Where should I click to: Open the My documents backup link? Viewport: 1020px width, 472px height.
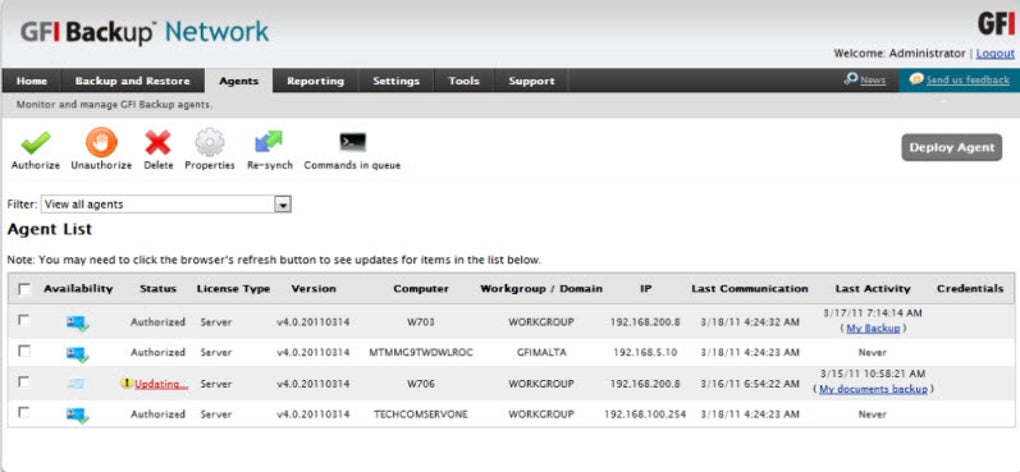point(873,389)
